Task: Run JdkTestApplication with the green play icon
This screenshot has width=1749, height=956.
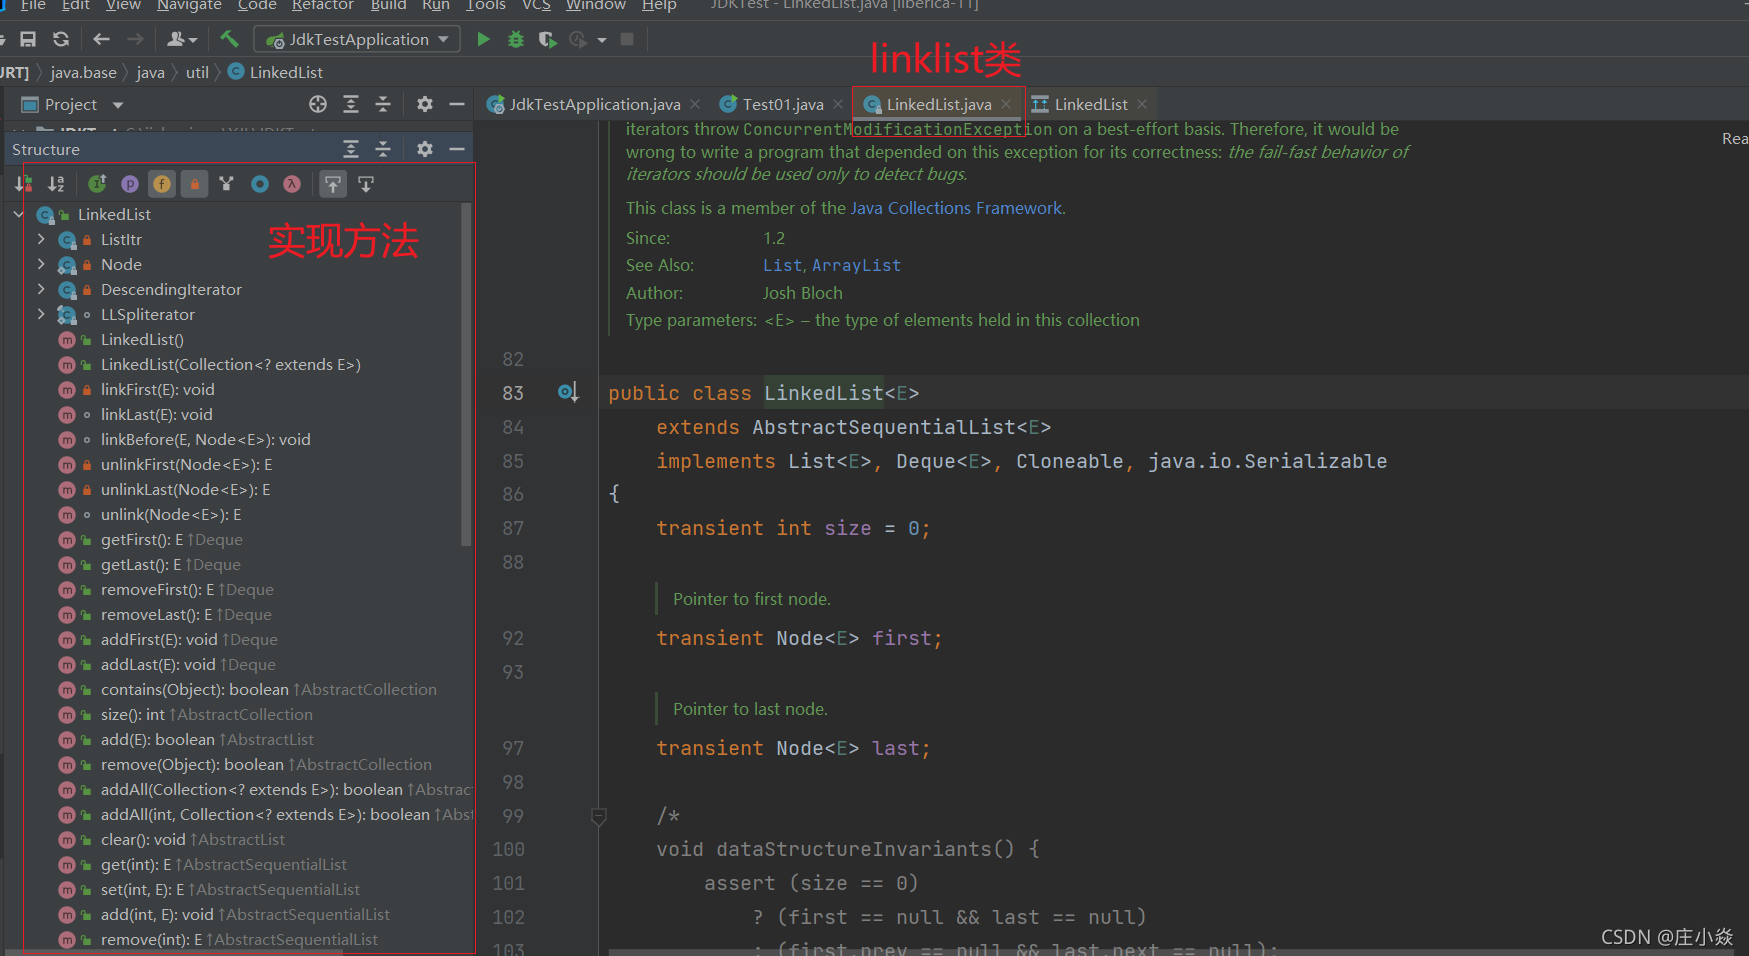Action: point(483,39)
